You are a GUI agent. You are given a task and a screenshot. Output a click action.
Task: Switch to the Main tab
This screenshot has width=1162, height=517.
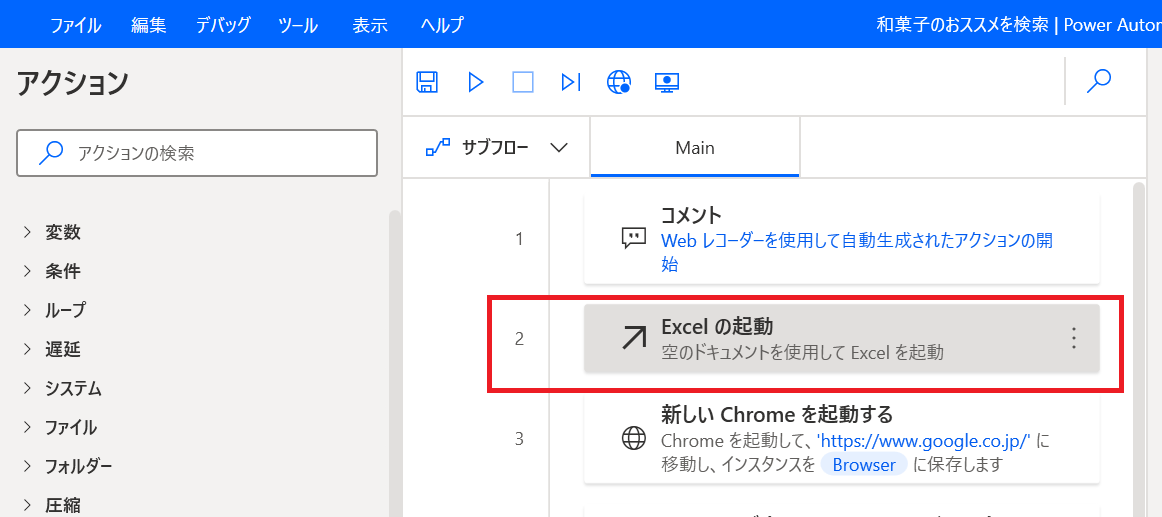tap(695, 147)
